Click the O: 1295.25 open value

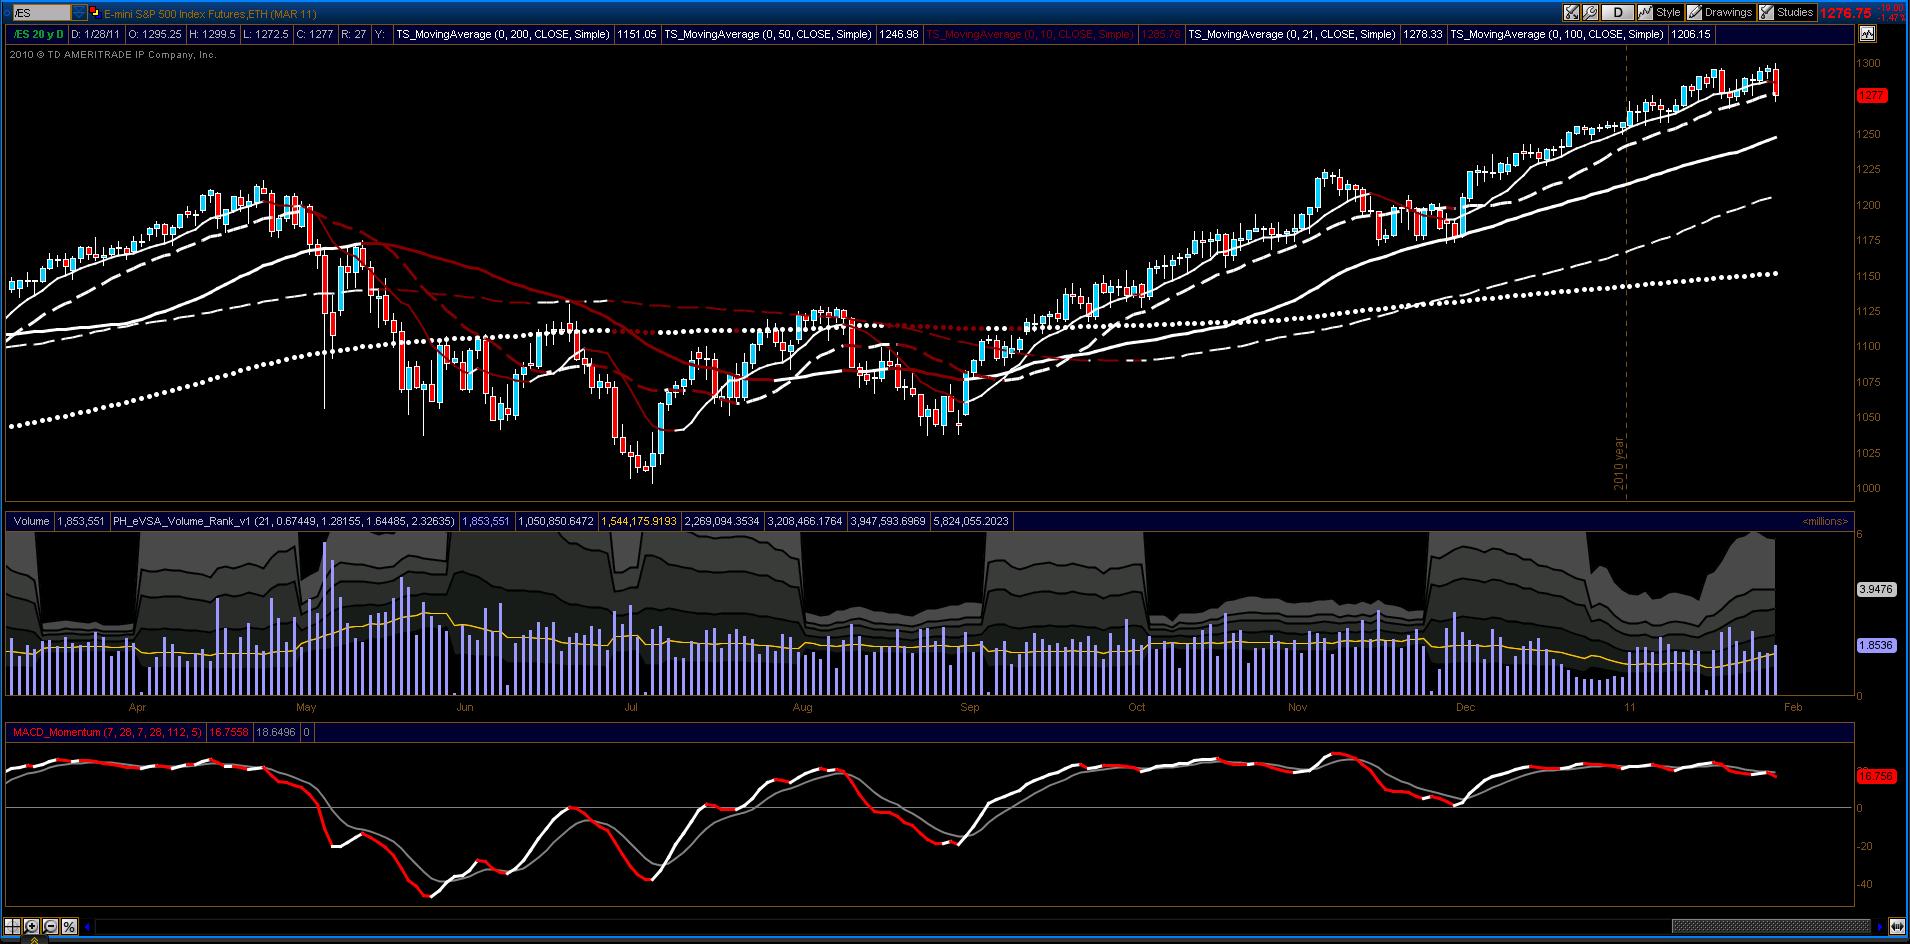154,34
